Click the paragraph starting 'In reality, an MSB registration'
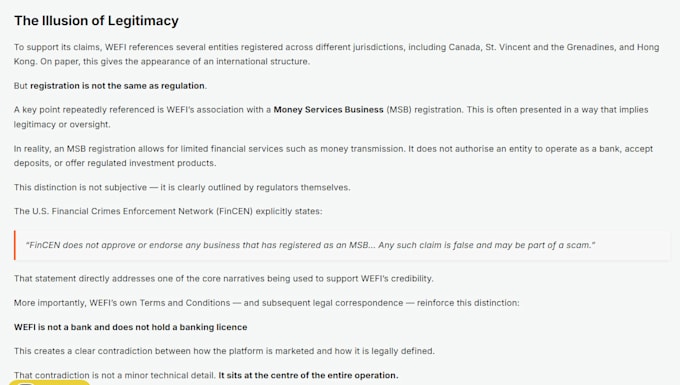The height and width of the screenshot is (385, 680). tap(333, 156)
